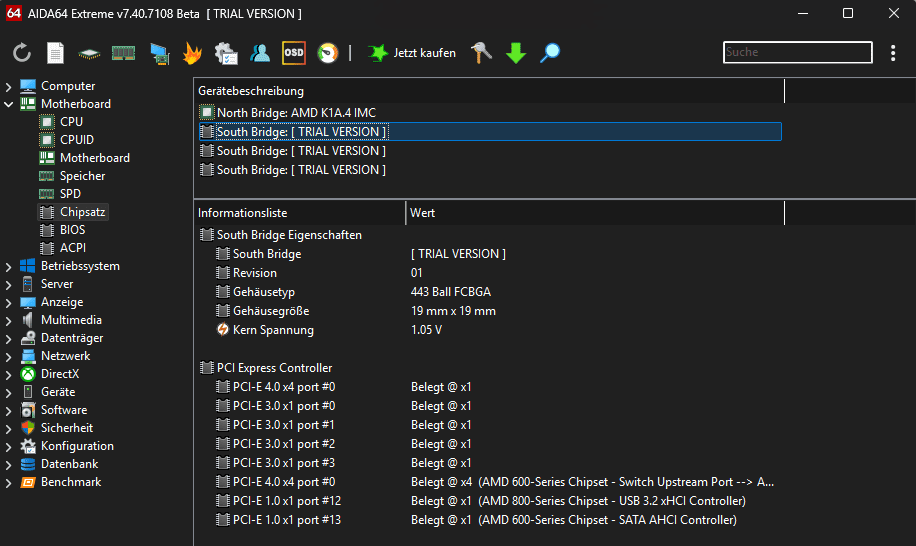Expand the Multimedia tree node
This screenshot has height=546, width=916.
coord(8,320)
